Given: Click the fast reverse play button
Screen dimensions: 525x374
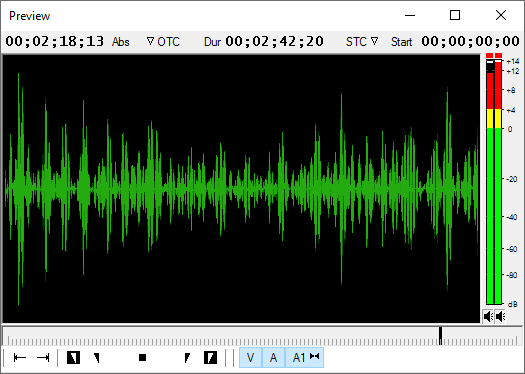Looking at the screenshot, I should tap(73, 358).
